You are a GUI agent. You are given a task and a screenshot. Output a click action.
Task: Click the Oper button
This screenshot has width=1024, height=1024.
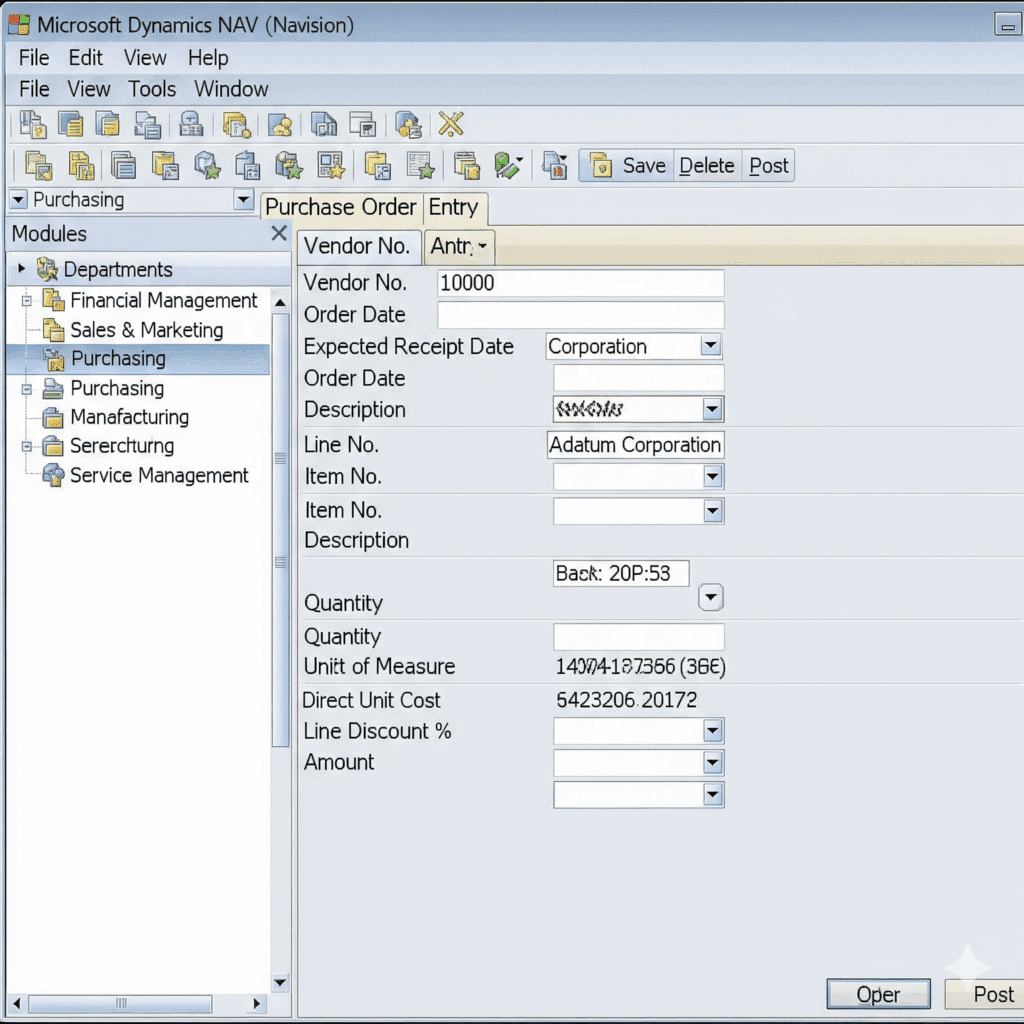(x=878, y=994)
